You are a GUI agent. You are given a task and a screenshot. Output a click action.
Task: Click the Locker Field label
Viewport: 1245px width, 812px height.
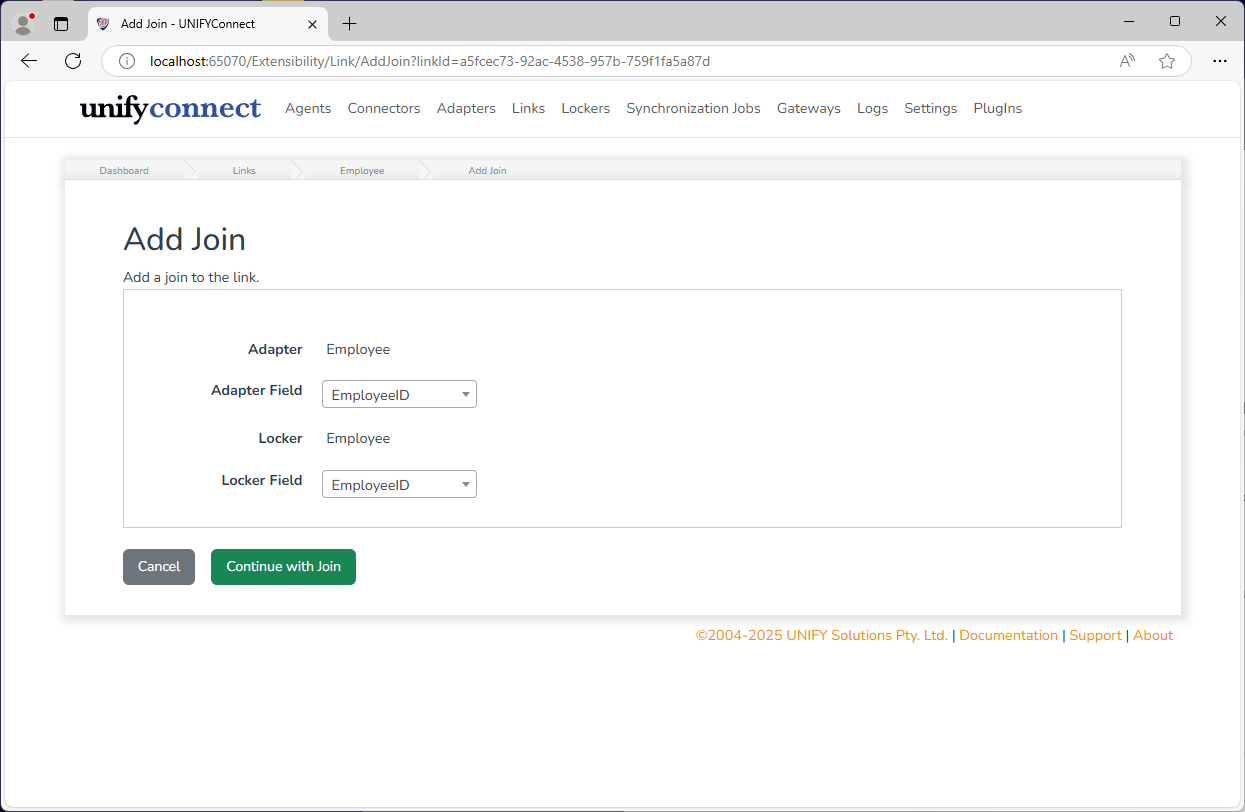(261, 480)
